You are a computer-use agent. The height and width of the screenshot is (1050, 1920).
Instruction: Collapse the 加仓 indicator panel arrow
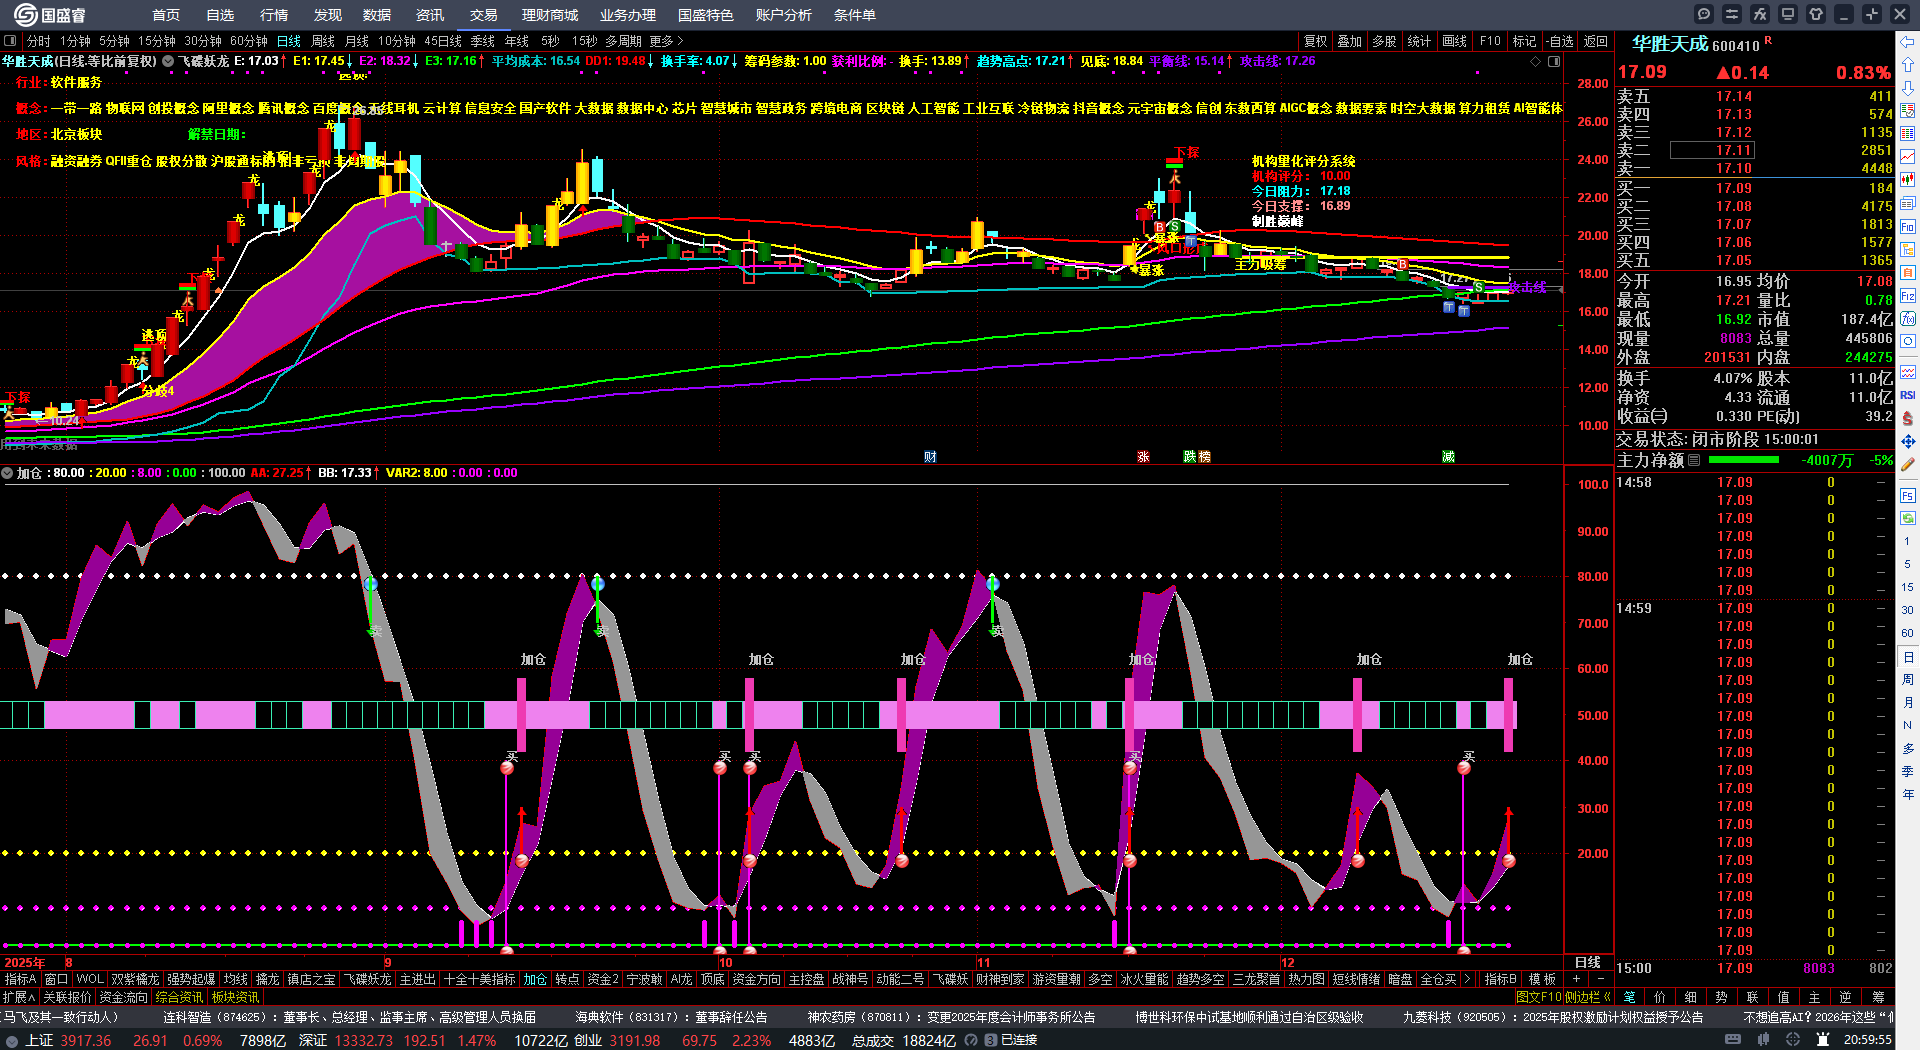pyautogui.click(x=7, y=473)
